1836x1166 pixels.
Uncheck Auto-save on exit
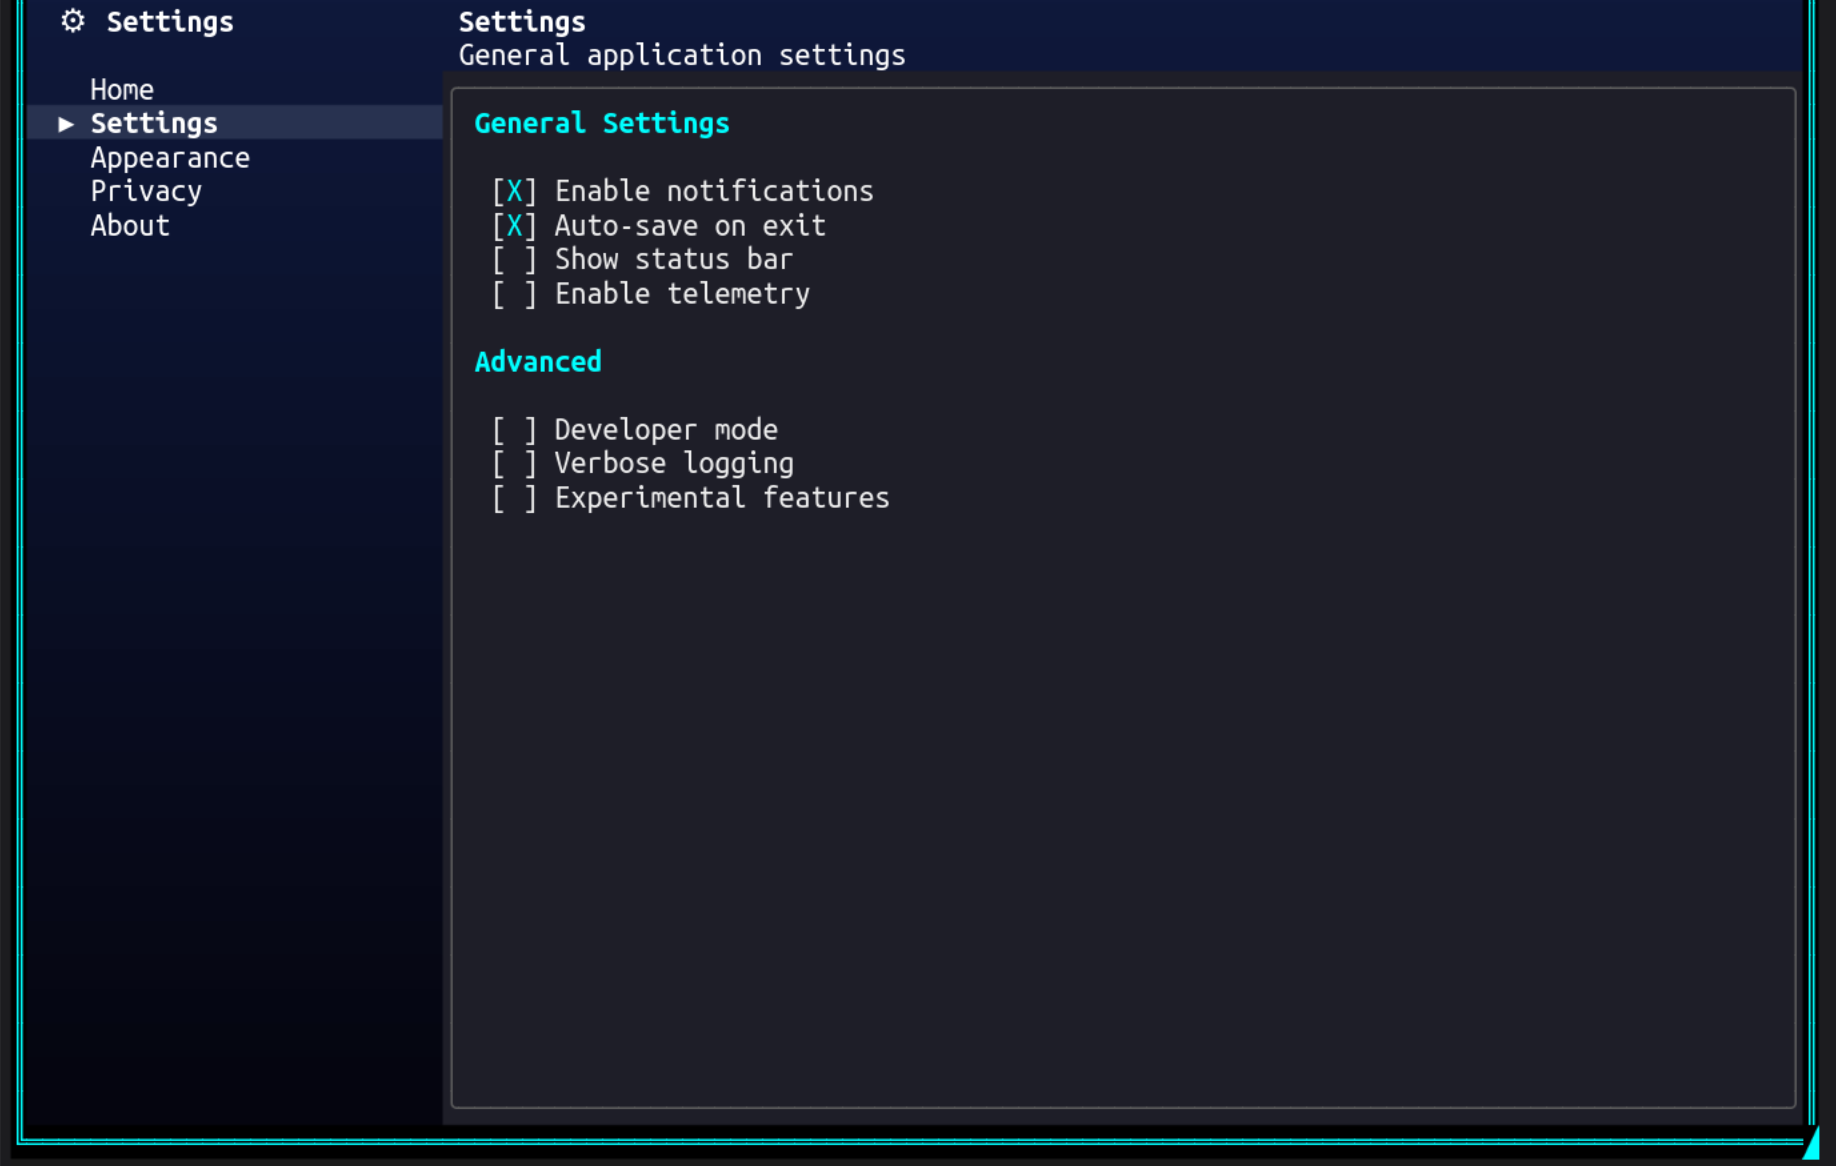click(x=514, y=226)
